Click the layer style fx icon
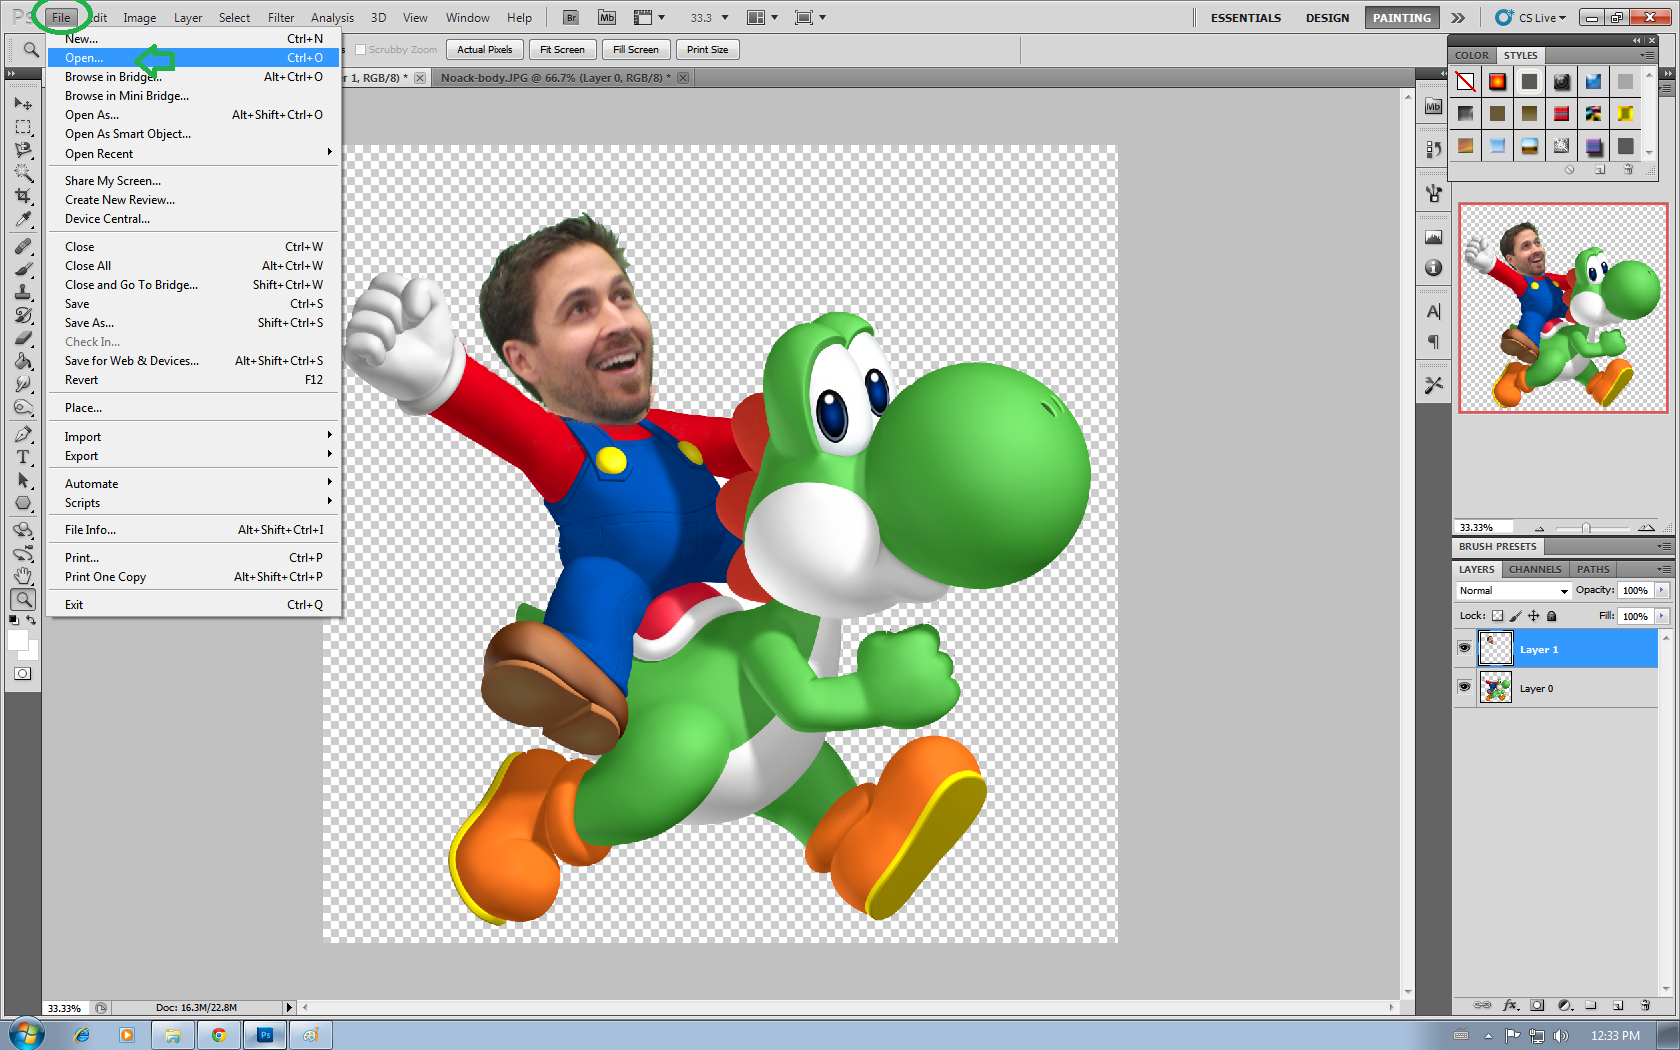Viewport: 1680px width, 1050px height. [1511, 1005]
